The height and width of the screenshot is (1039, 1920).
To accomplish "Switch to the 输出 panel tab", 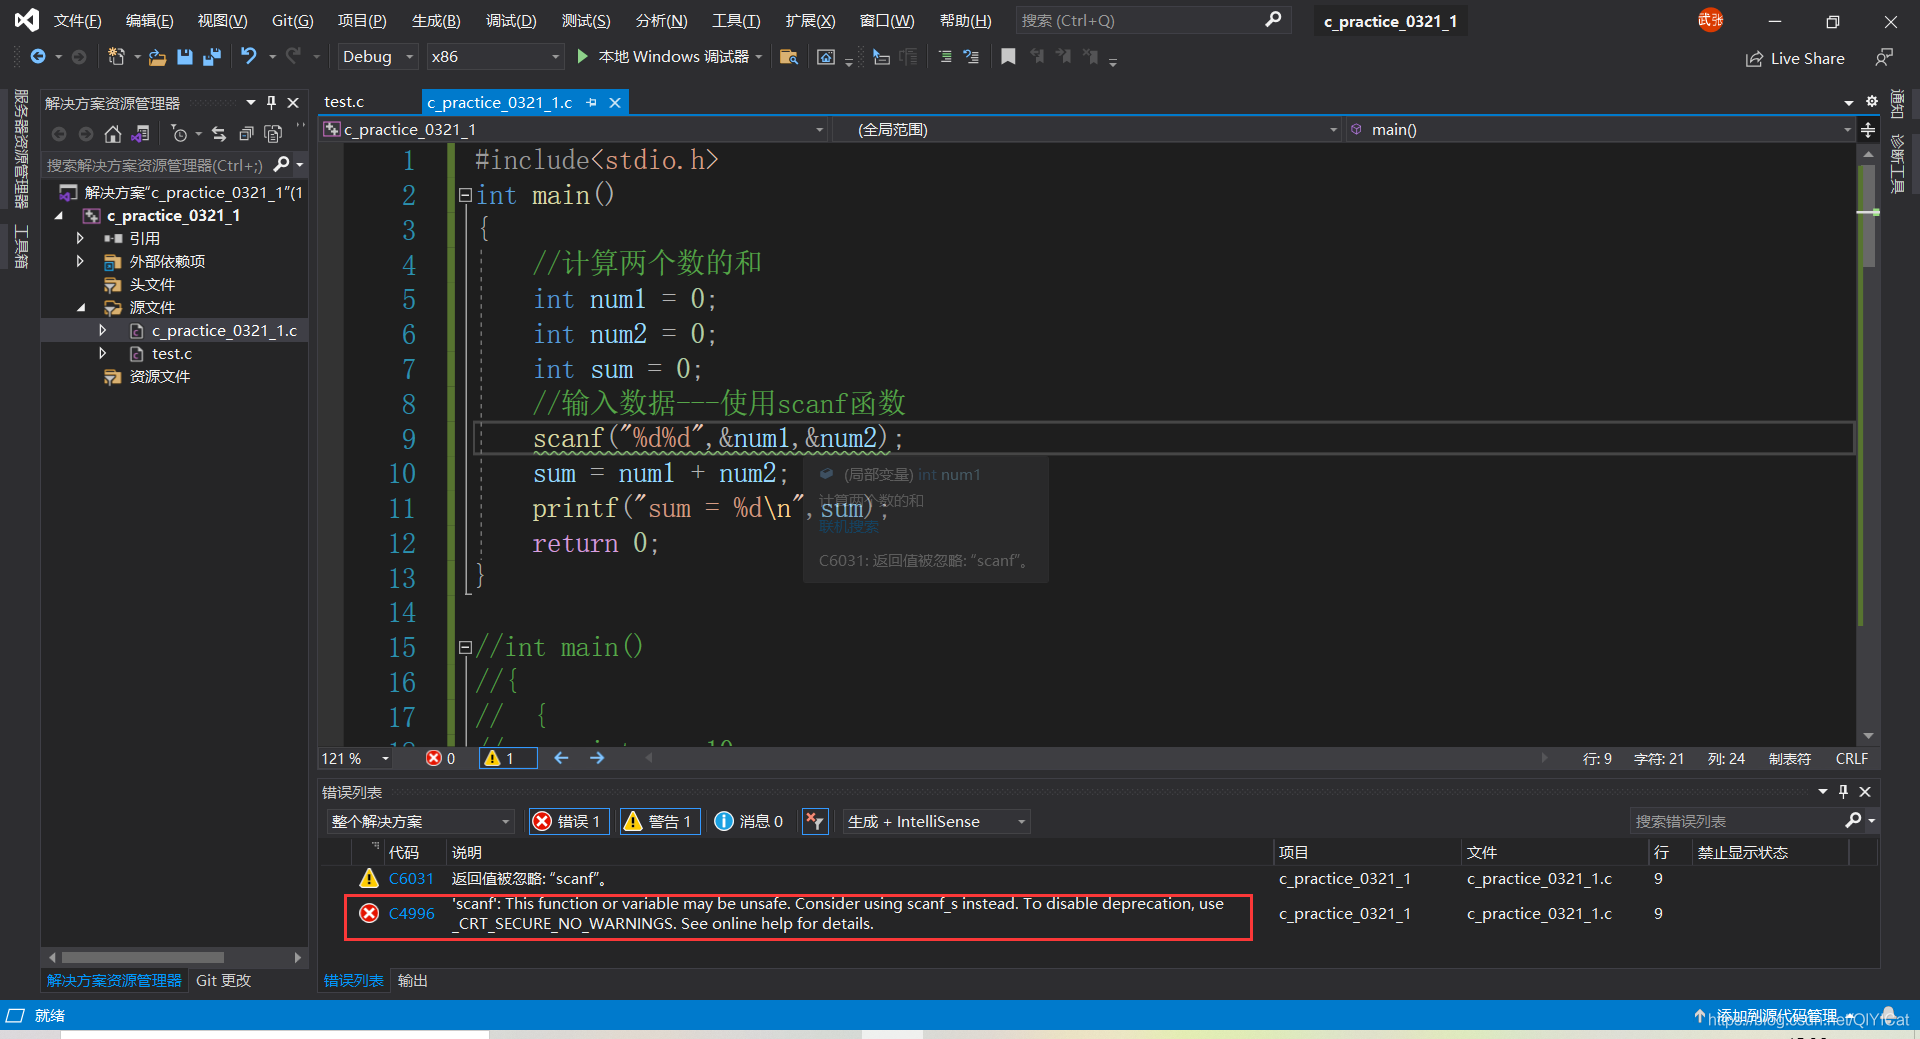I will click(412, 981).
